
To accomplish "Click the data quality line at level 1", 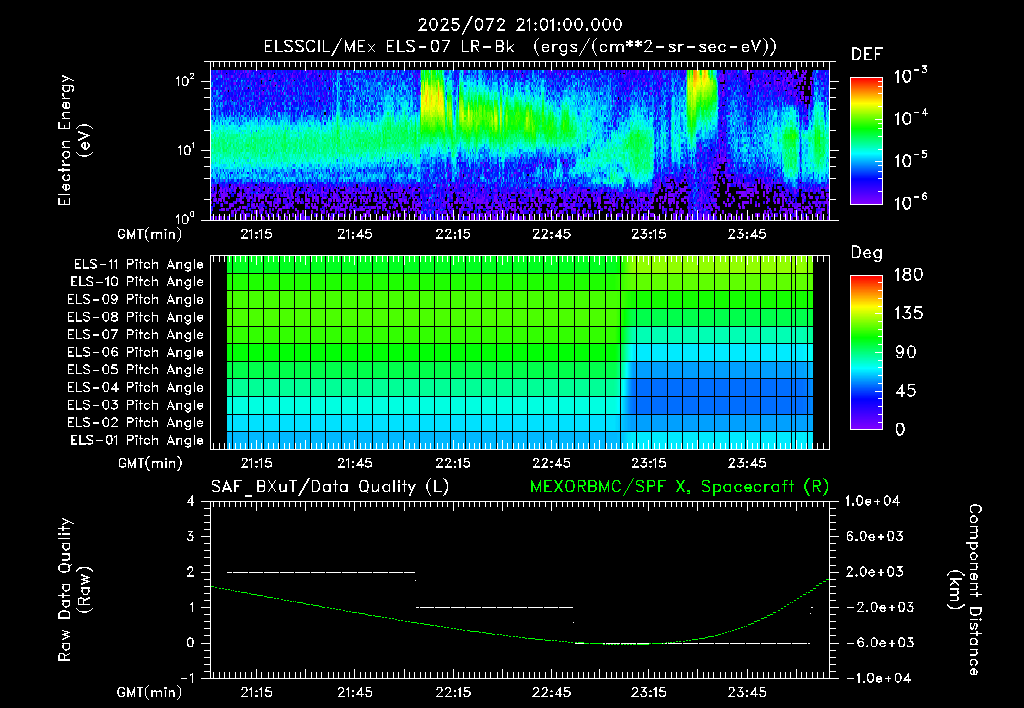I will click(494, 607).
